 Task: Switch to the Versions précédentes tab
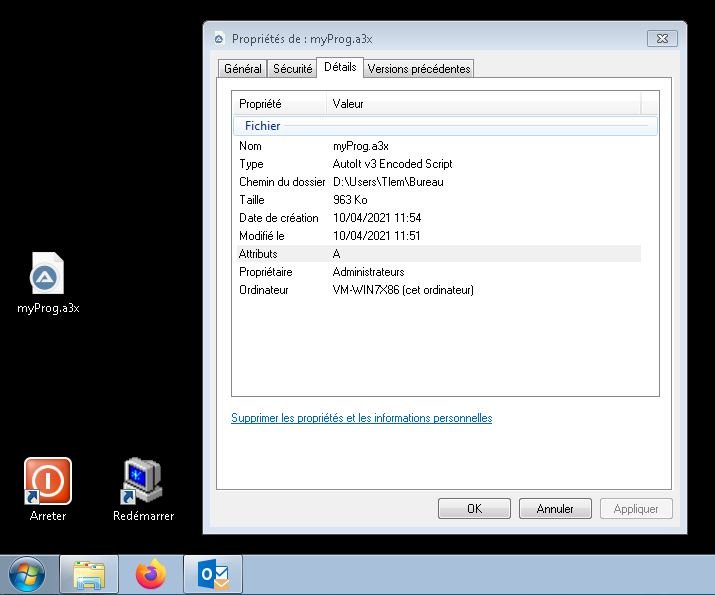(418, 69)
